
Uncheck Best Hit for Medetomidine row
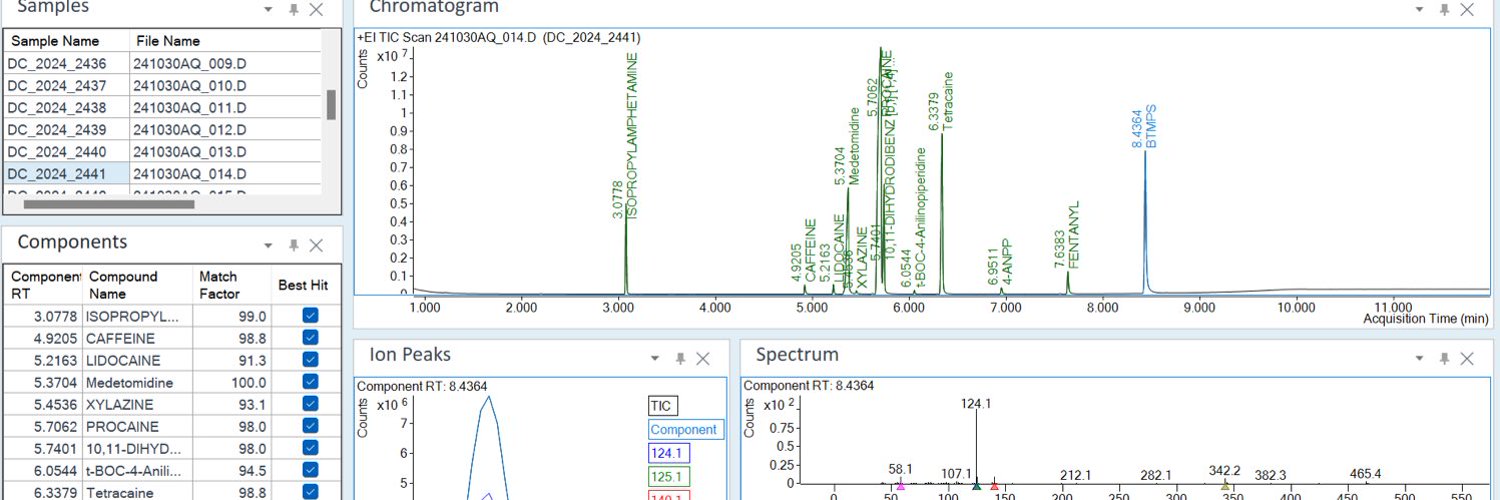click(x=310, y=382)
